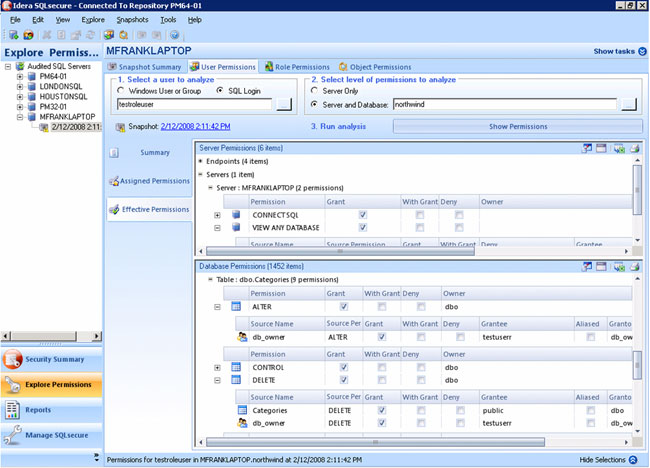Expand the CONTROL permission row
The height and width of the screenshot is (468, 650).
(217, 368)
